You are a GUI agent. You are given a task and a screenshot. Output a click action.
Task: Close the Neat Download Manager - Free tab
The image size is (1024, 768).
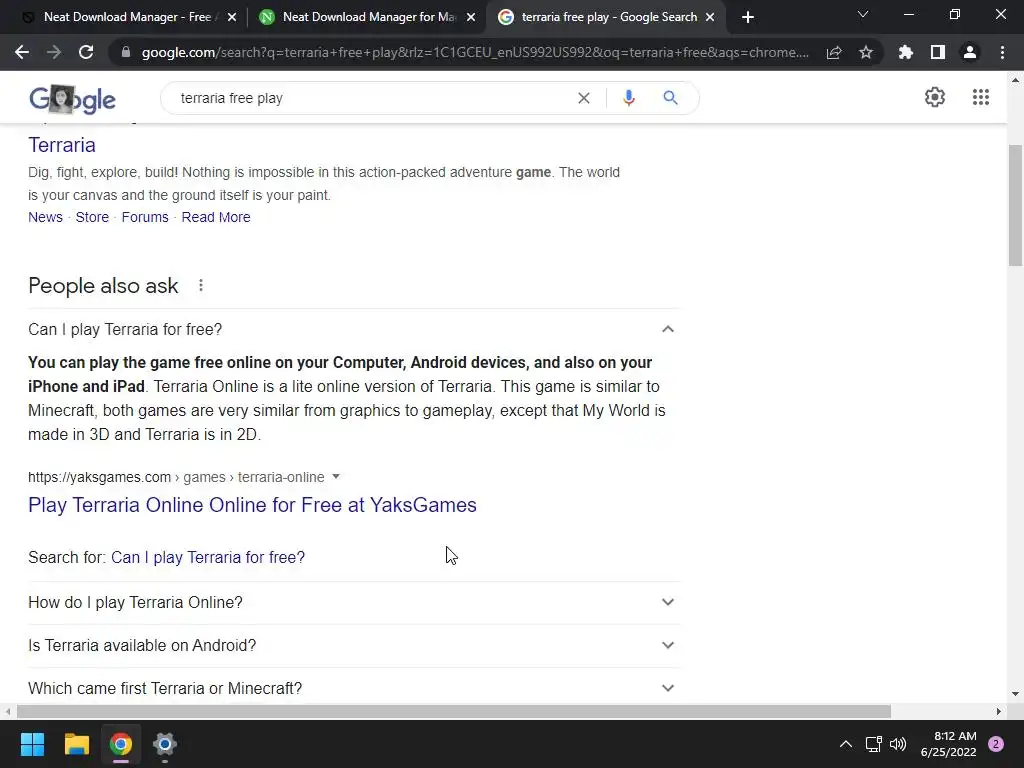[232, 18]
